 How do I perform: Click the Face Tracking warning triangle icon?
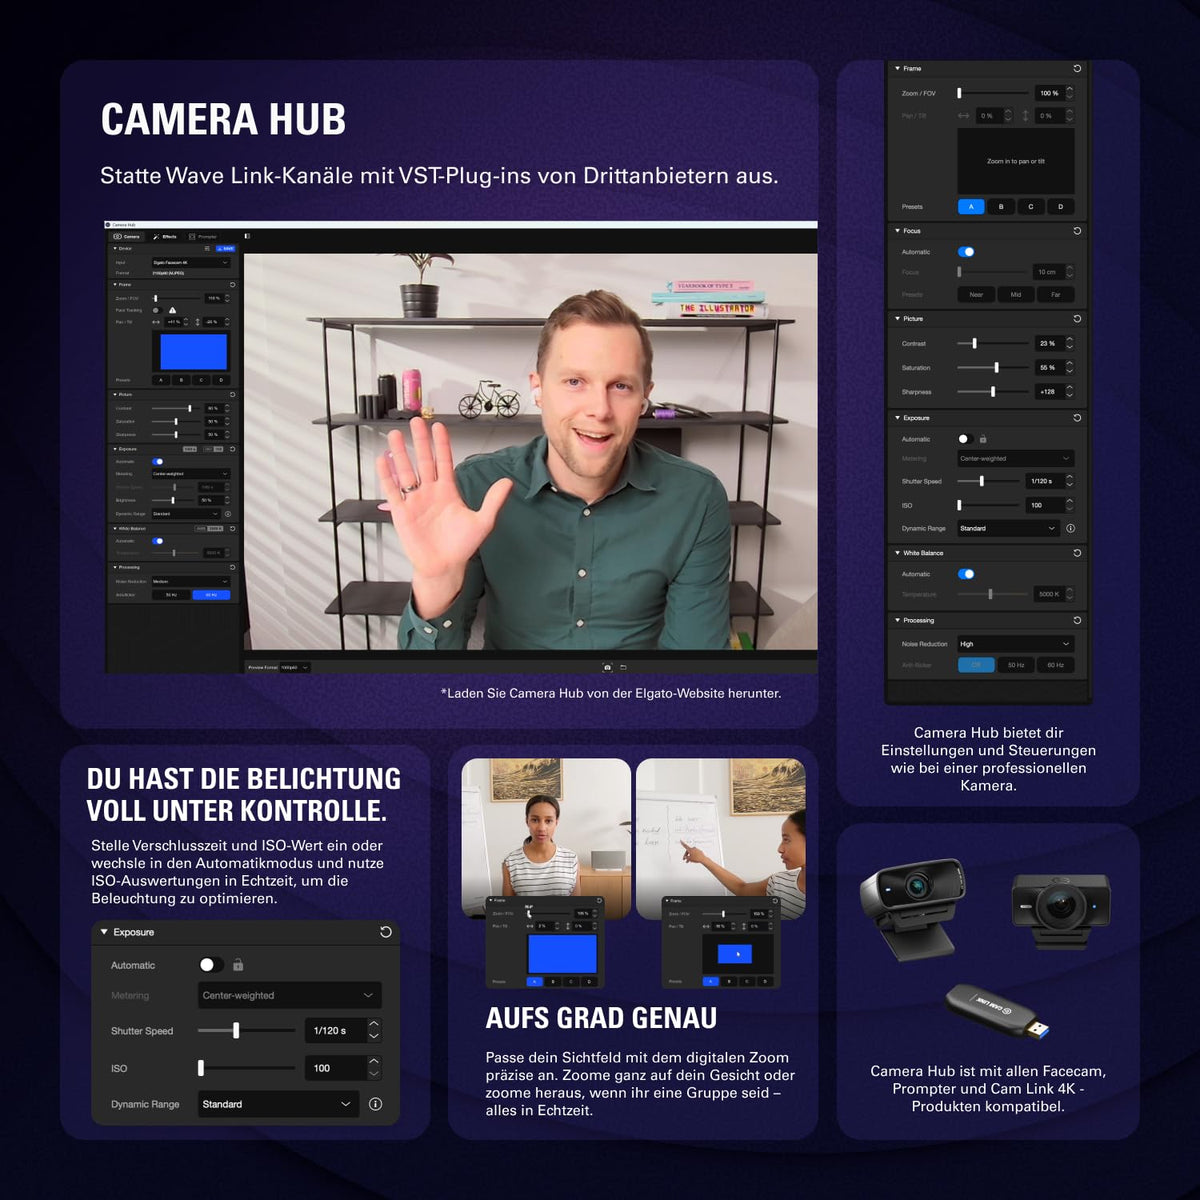click(172, 310)
